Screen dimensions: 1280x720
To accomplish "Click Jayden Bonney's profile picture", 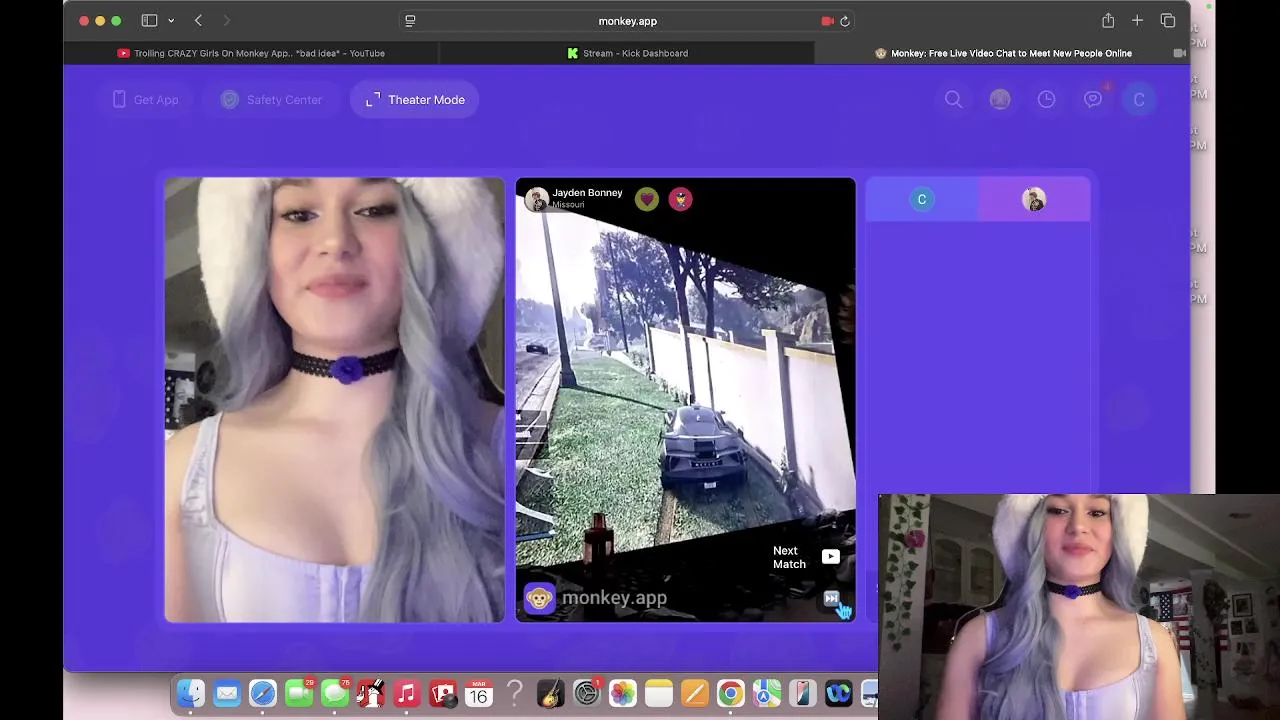I will [x=537, y=199].
